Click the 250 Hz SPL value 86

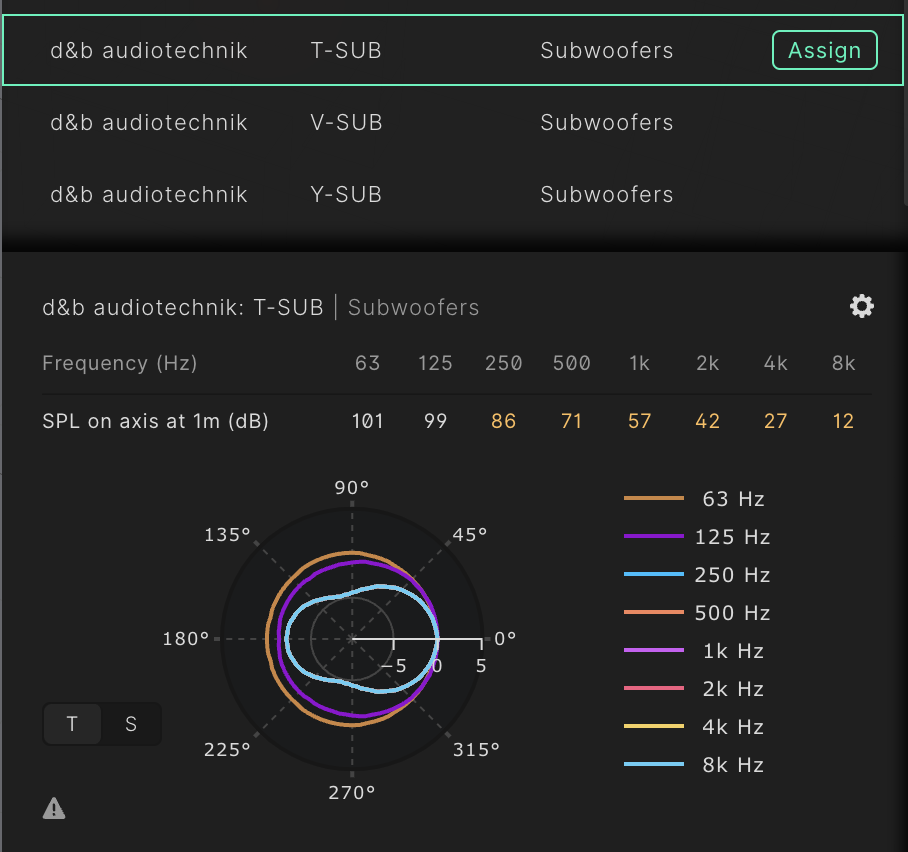click(x=503, y=421)
